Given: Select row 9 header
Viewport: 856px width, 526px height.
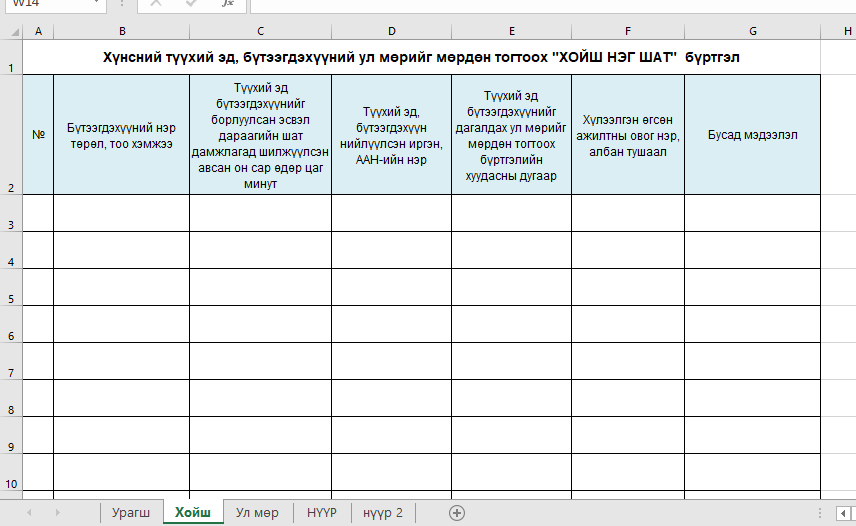Looking at the screenshot, I should [x=11, y=435].
